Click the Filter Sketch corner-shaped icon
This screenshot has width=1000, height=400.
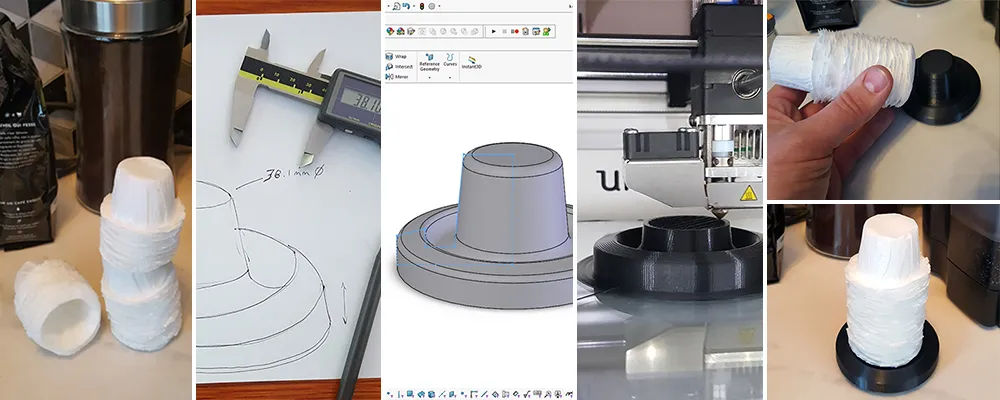pos(474,394)
